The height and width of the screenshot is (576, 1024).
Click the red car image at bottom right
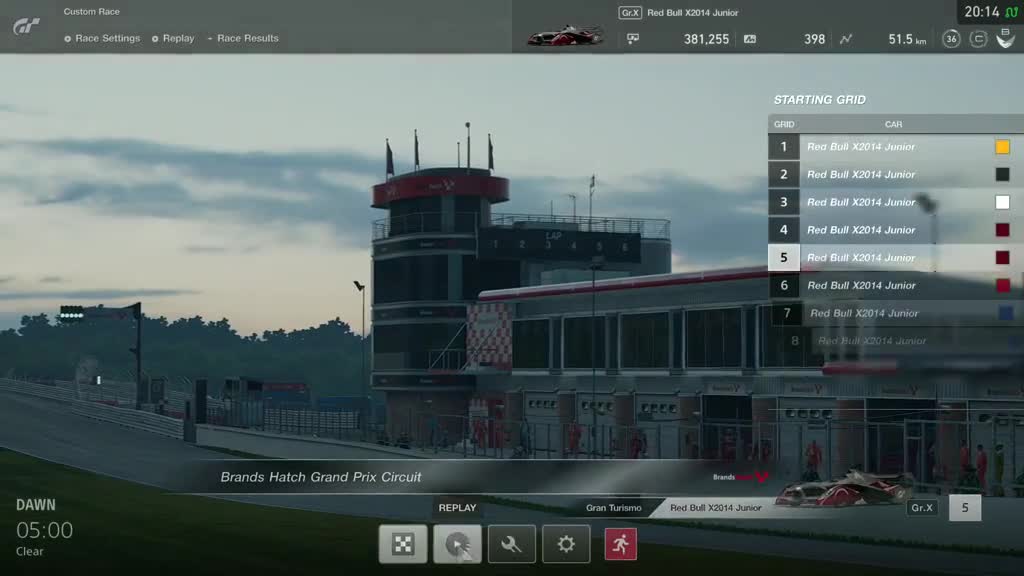pos(842,488)
